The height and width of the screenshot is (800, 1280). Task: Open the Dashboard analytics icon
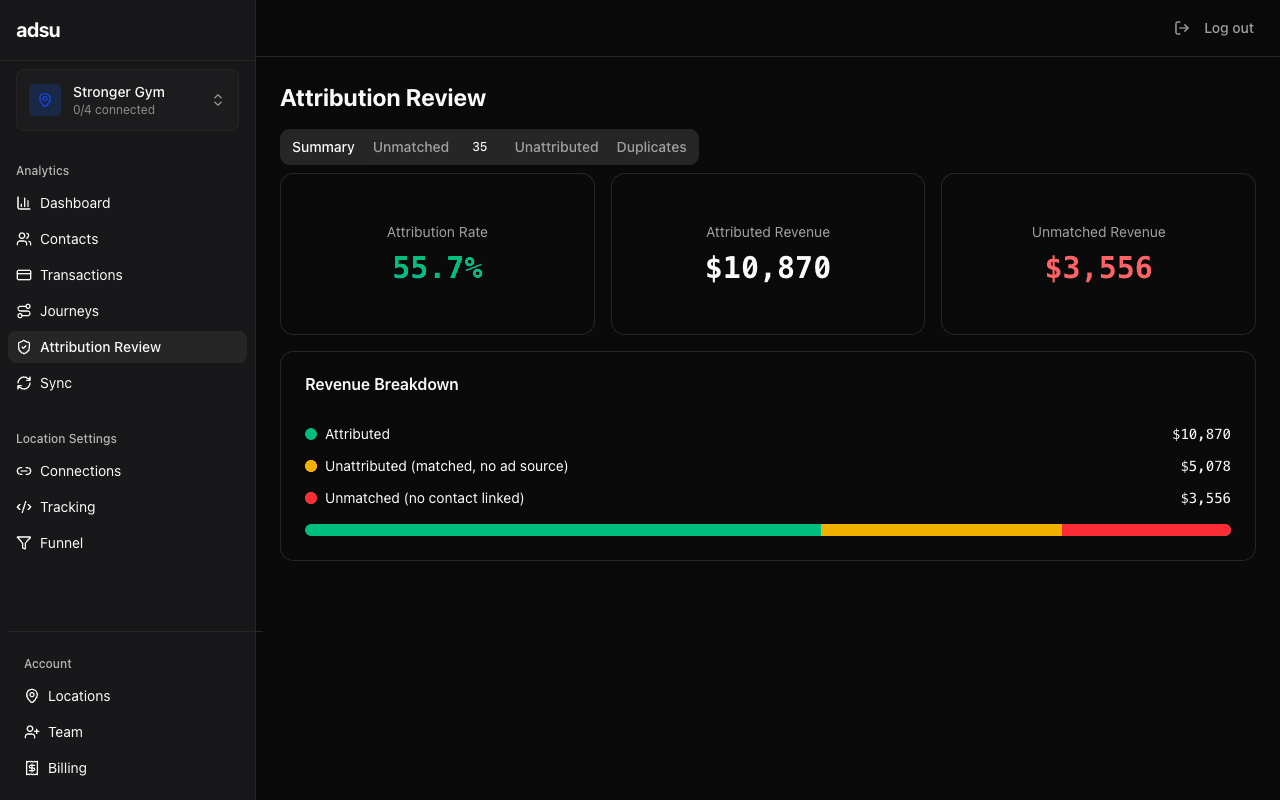coord(24,203)
